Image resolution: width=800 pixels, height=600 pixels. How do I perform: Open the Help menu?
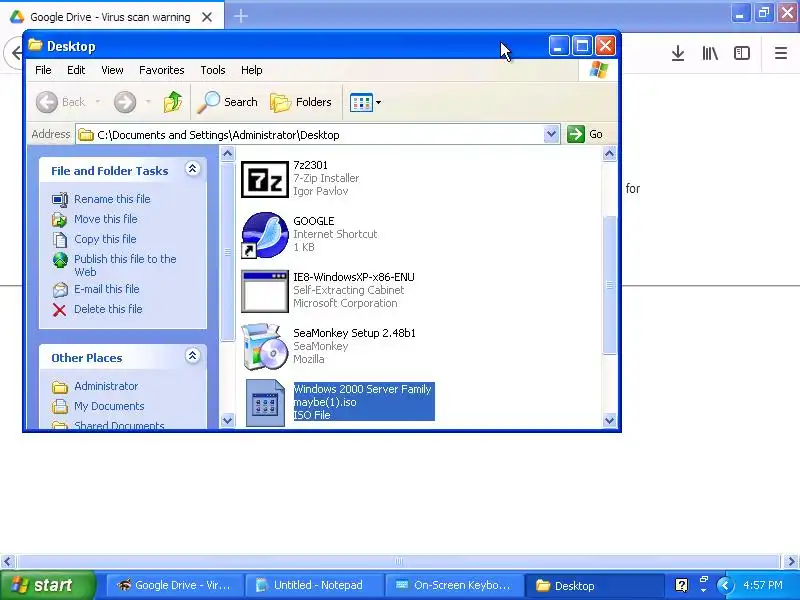coord(252,70)
